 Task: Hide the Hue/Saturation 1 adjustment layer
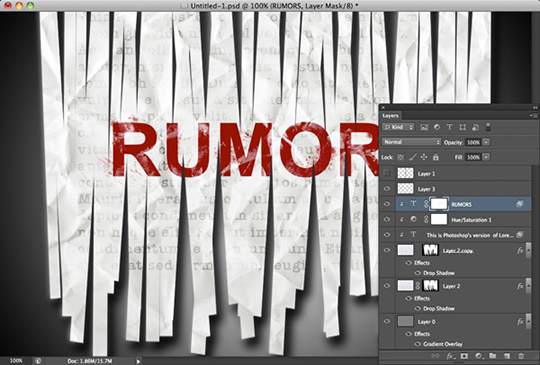pos(387,219)
